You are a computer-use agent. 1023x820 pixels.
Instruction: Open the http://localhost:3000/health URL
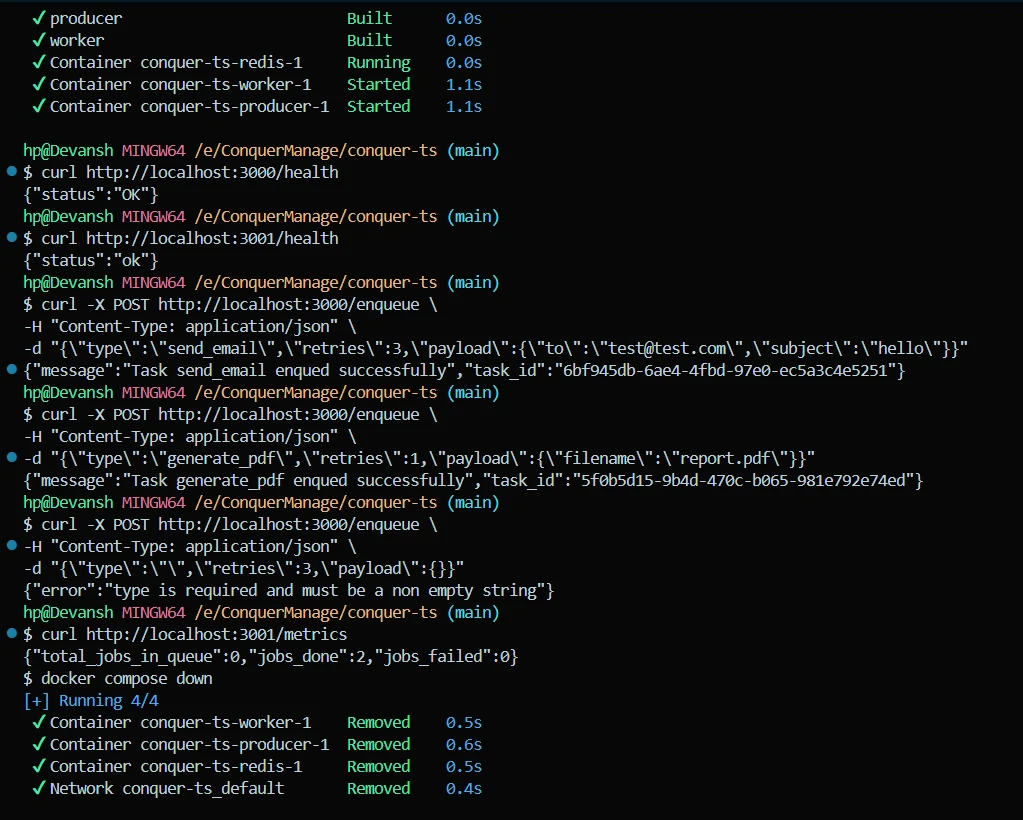tap(212, 172)
